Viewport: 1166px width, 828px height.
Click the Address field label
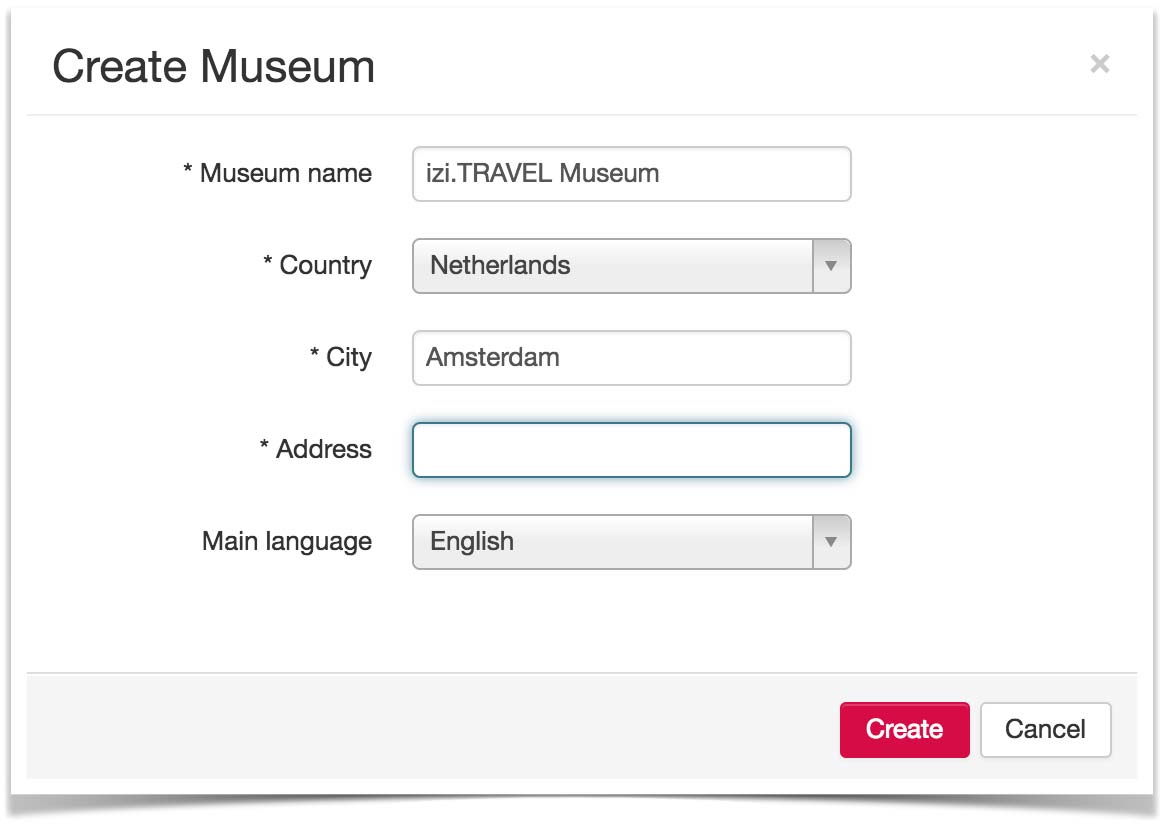tap(323, 449)
